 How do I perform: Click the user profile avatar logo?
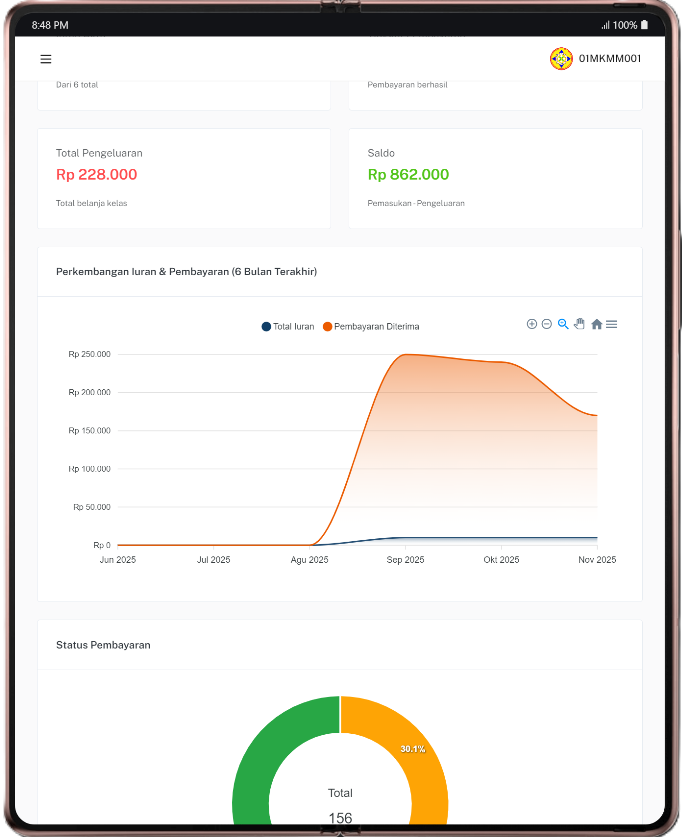click(561, 59)
